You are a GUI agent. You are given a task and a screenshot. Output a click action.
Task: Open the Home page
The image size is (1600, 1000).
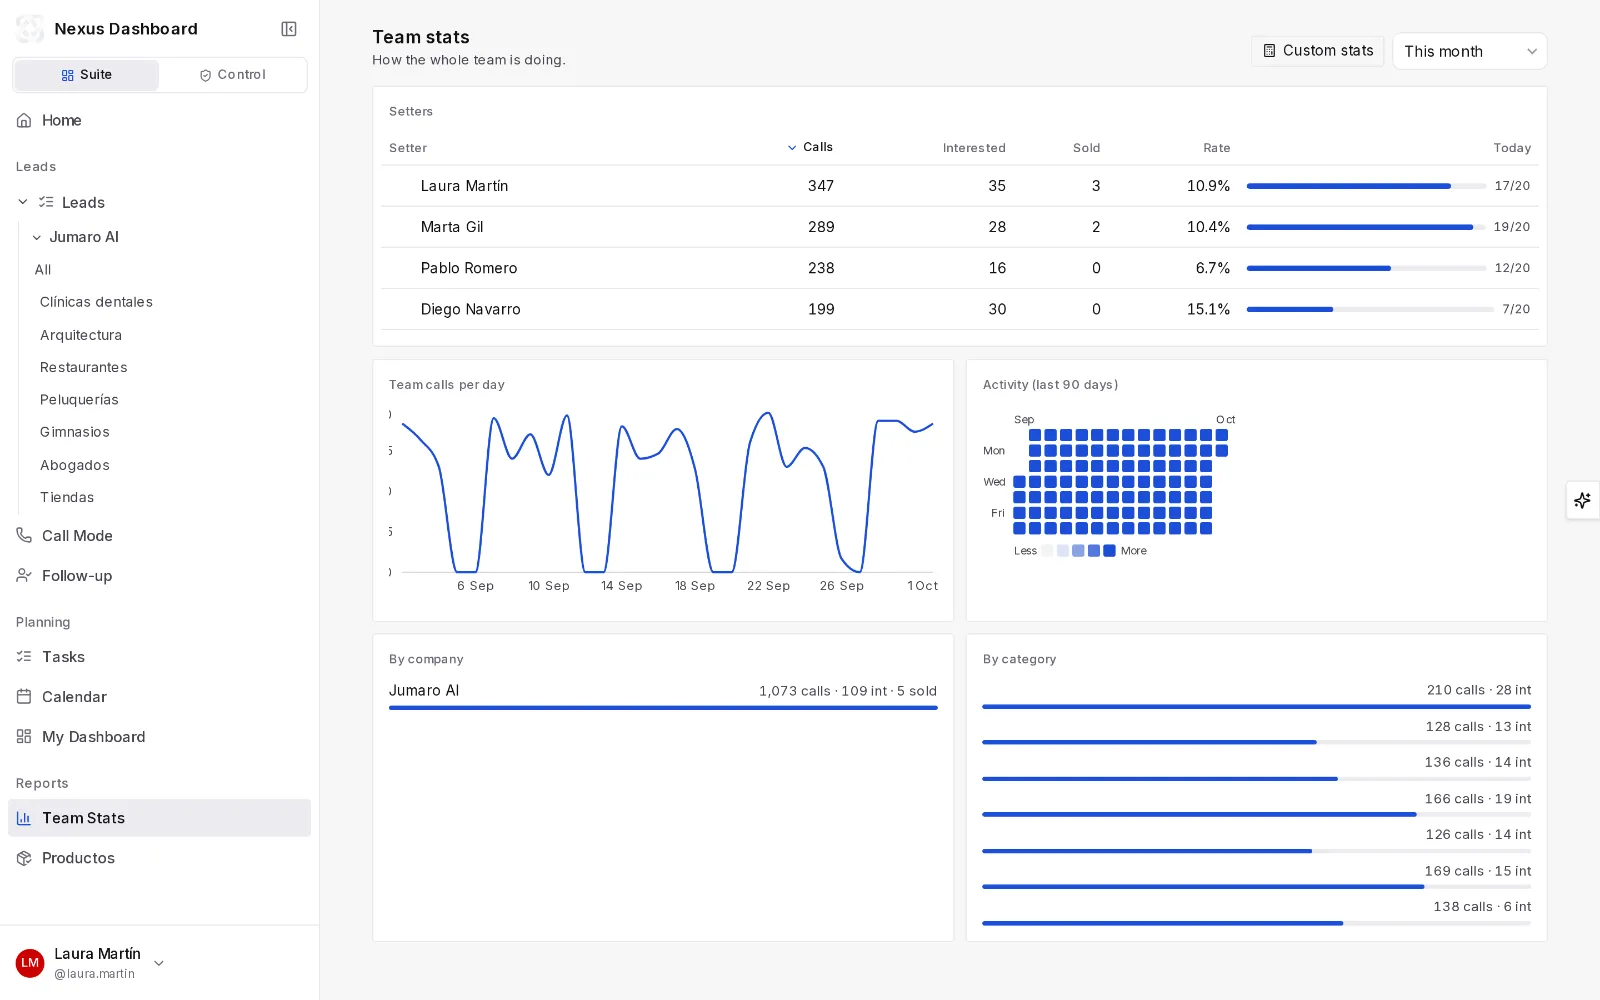point(160,120)
